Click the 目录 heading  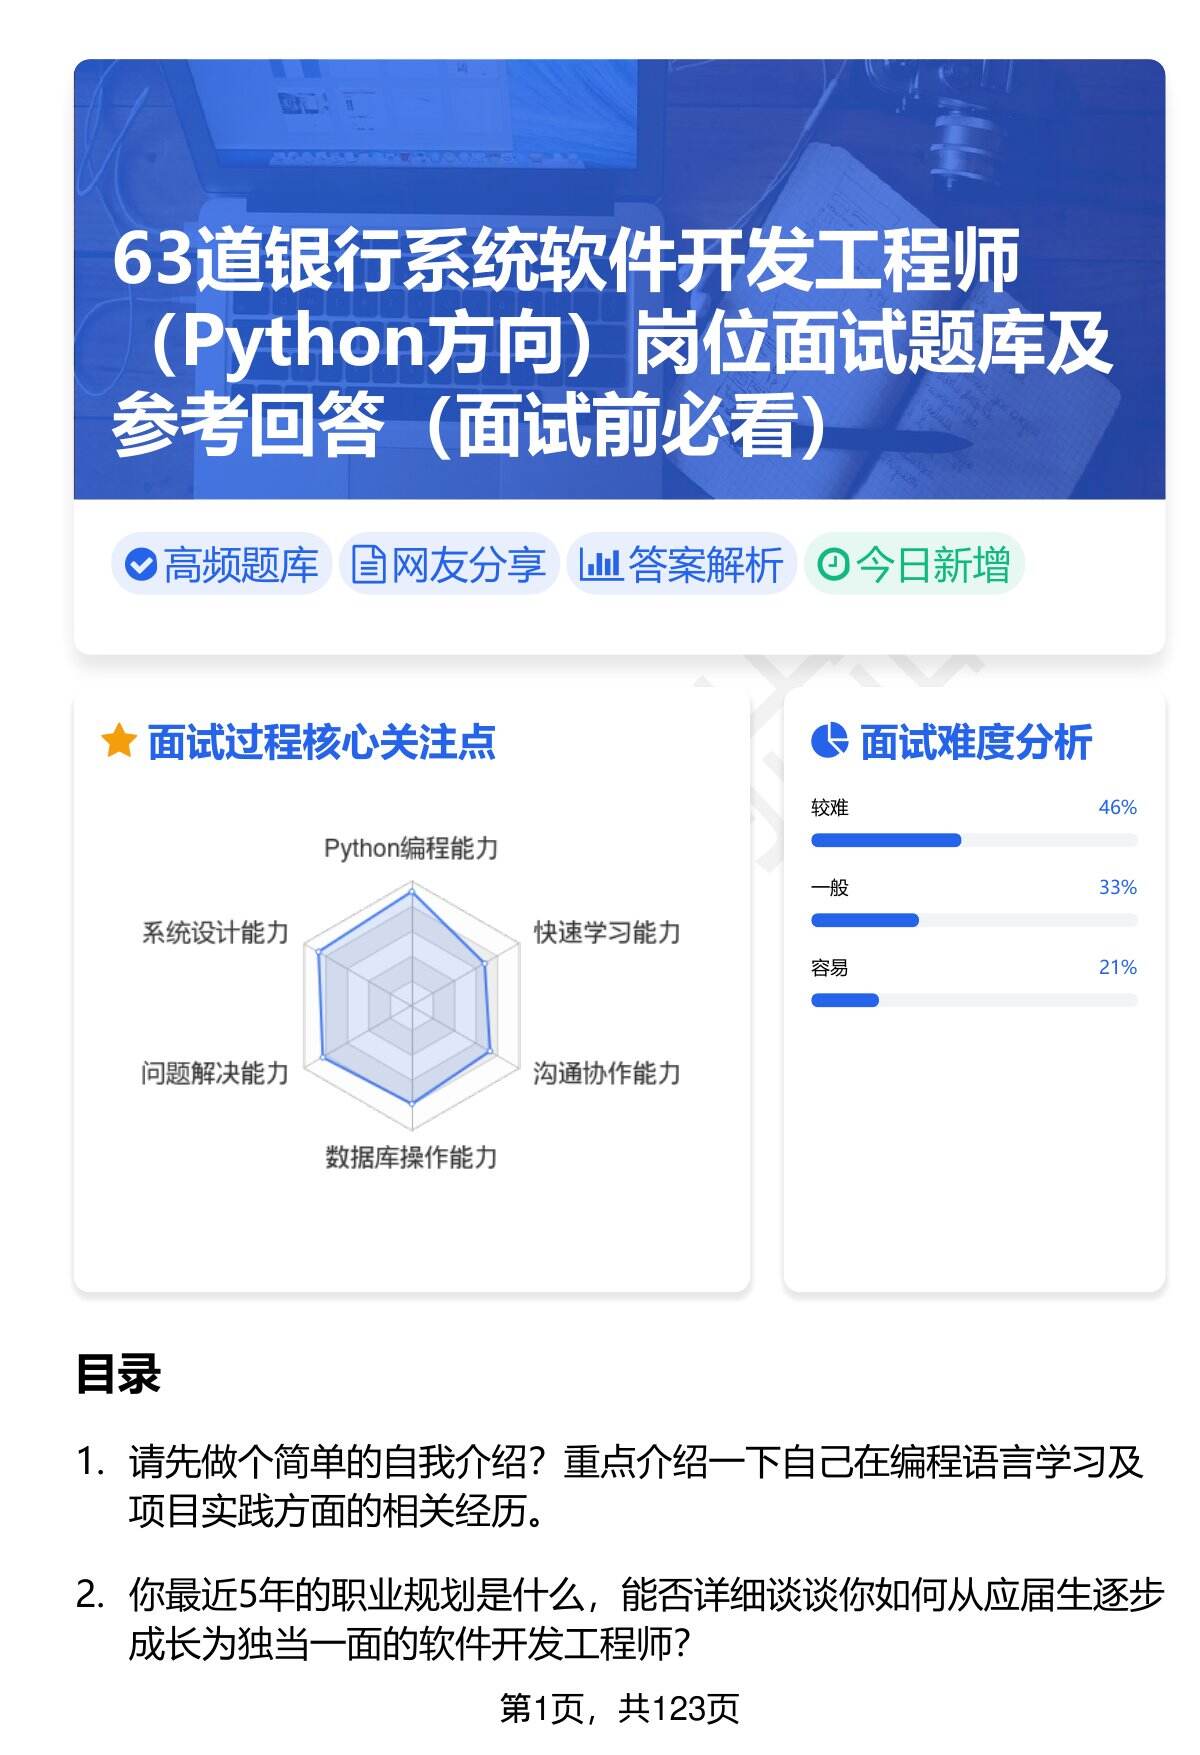[118, 1374]
